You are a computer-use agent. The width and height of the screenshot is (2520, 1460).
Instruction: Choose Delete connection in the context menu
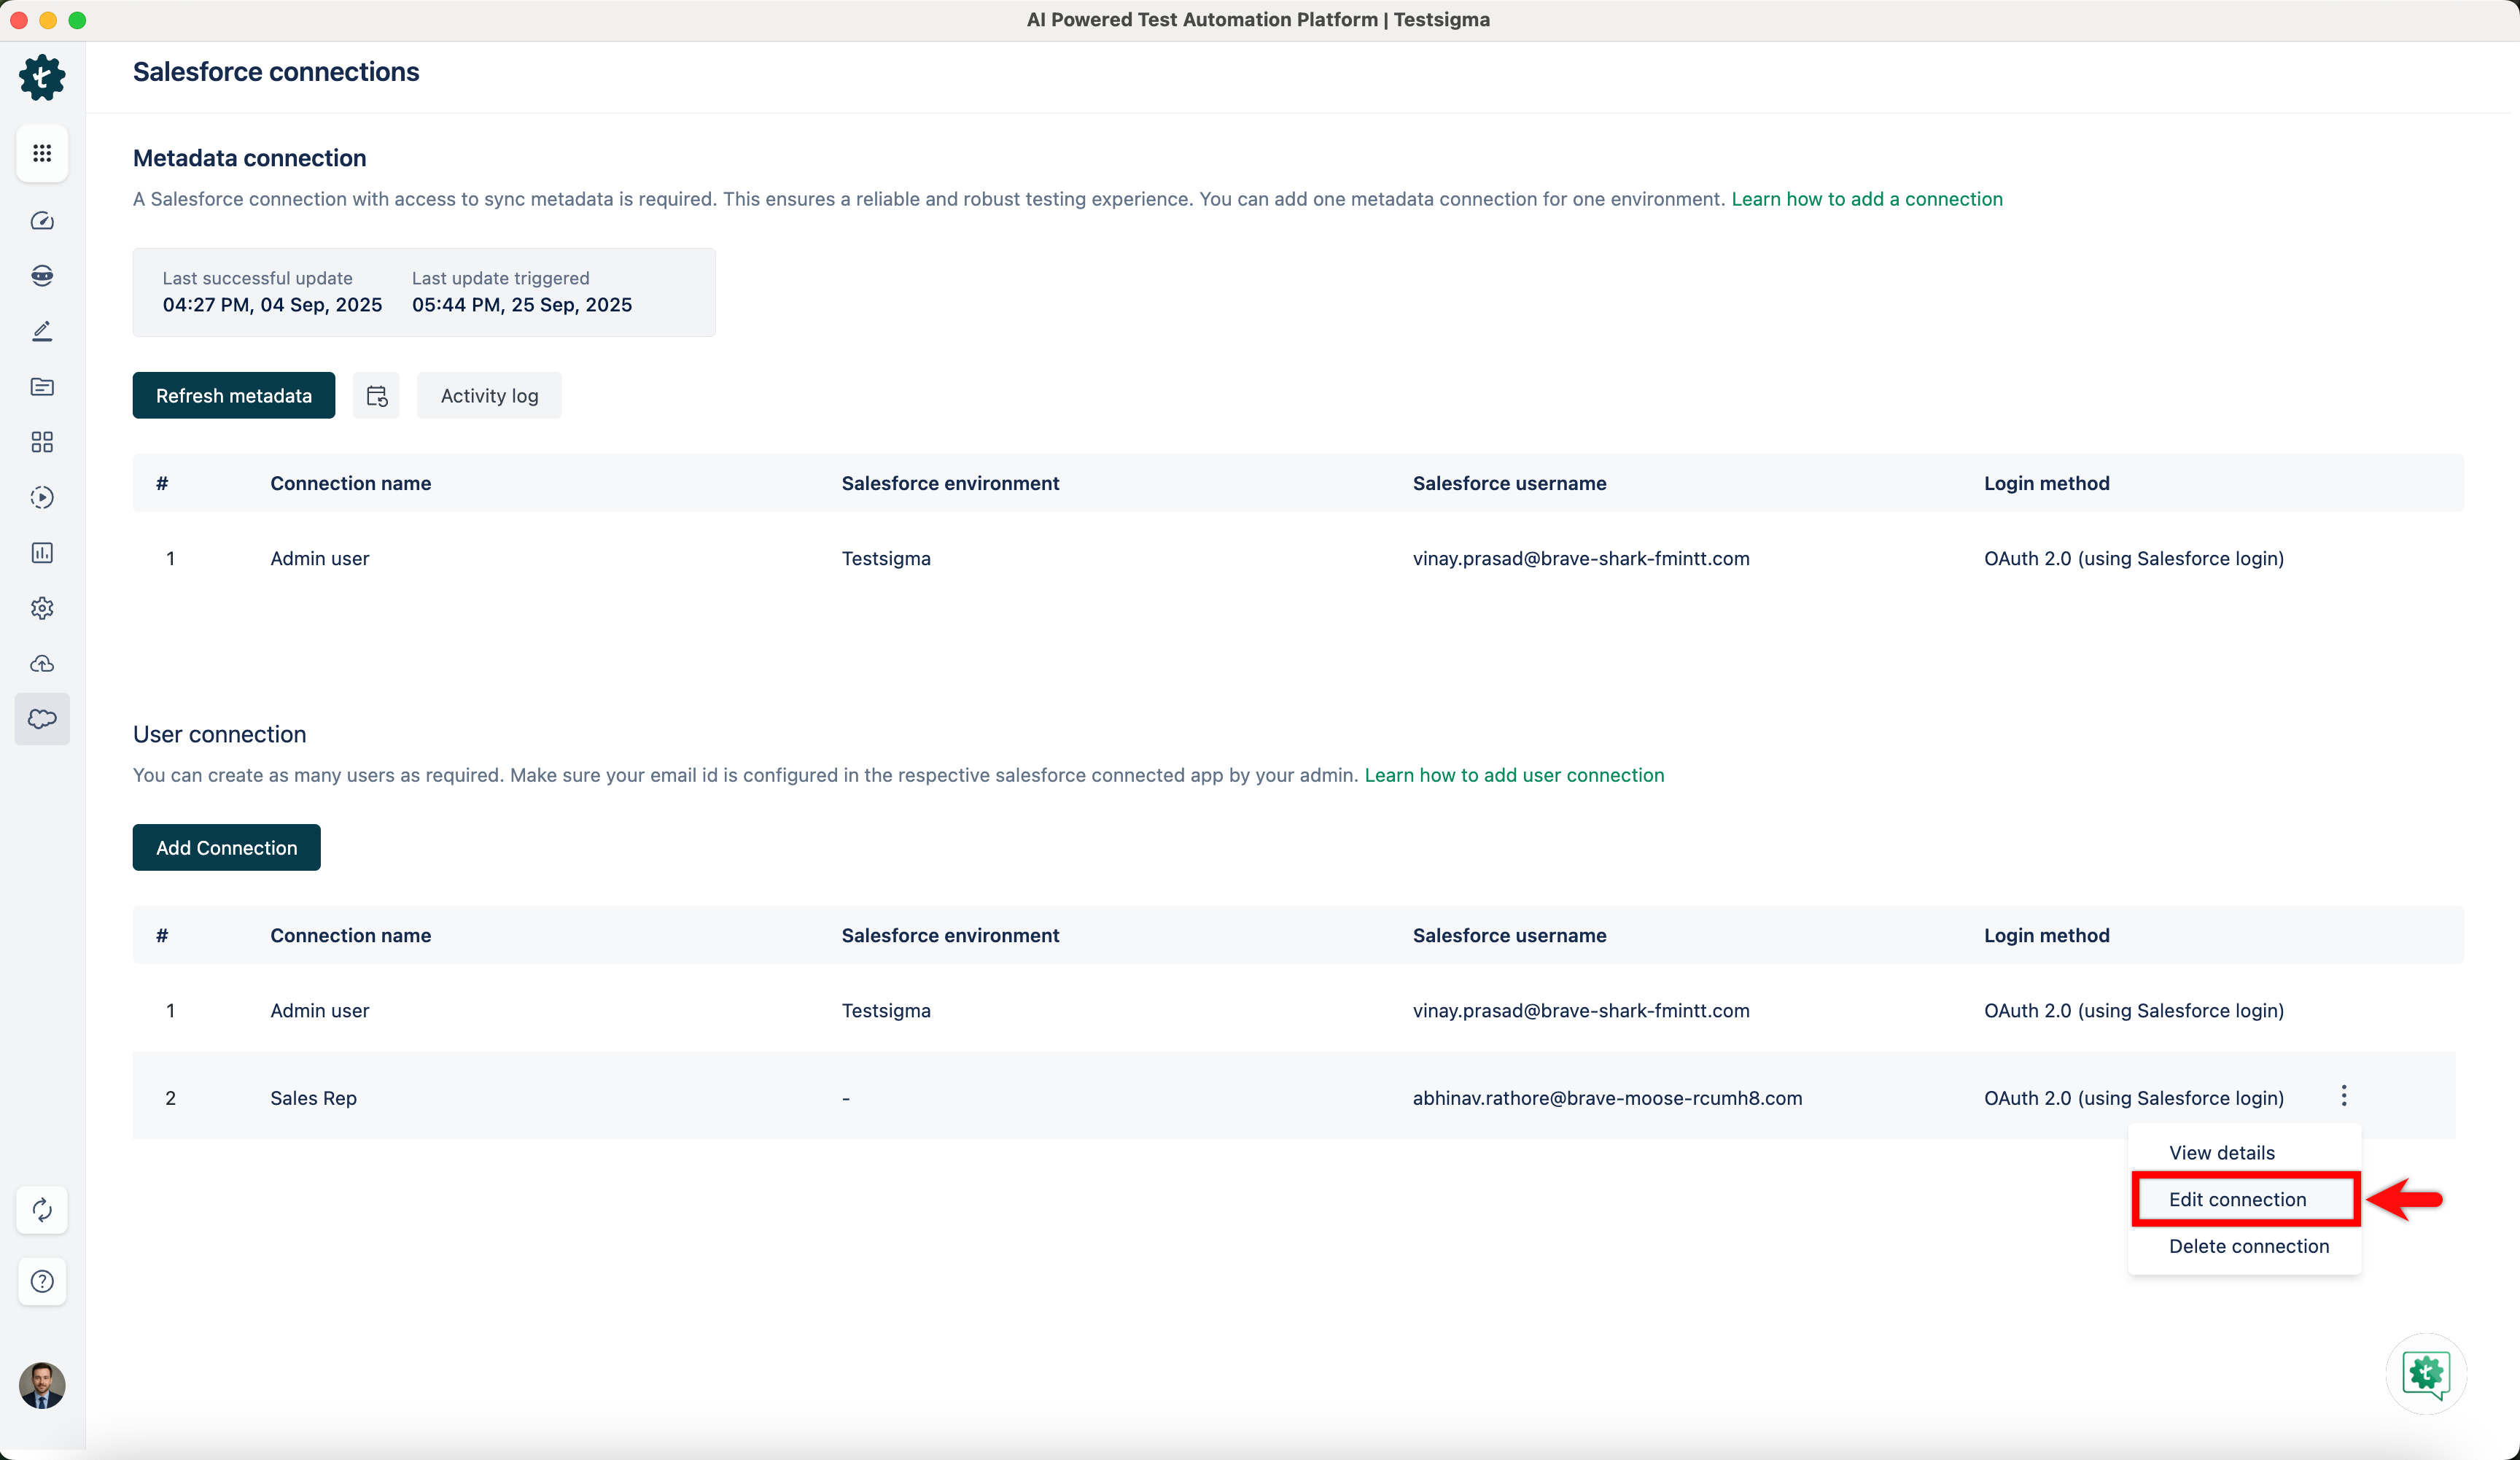(2248, 1246)
